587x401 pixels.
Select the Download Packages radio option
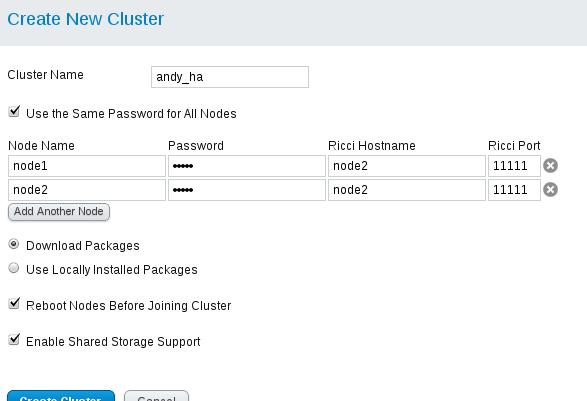coord(14,244)
